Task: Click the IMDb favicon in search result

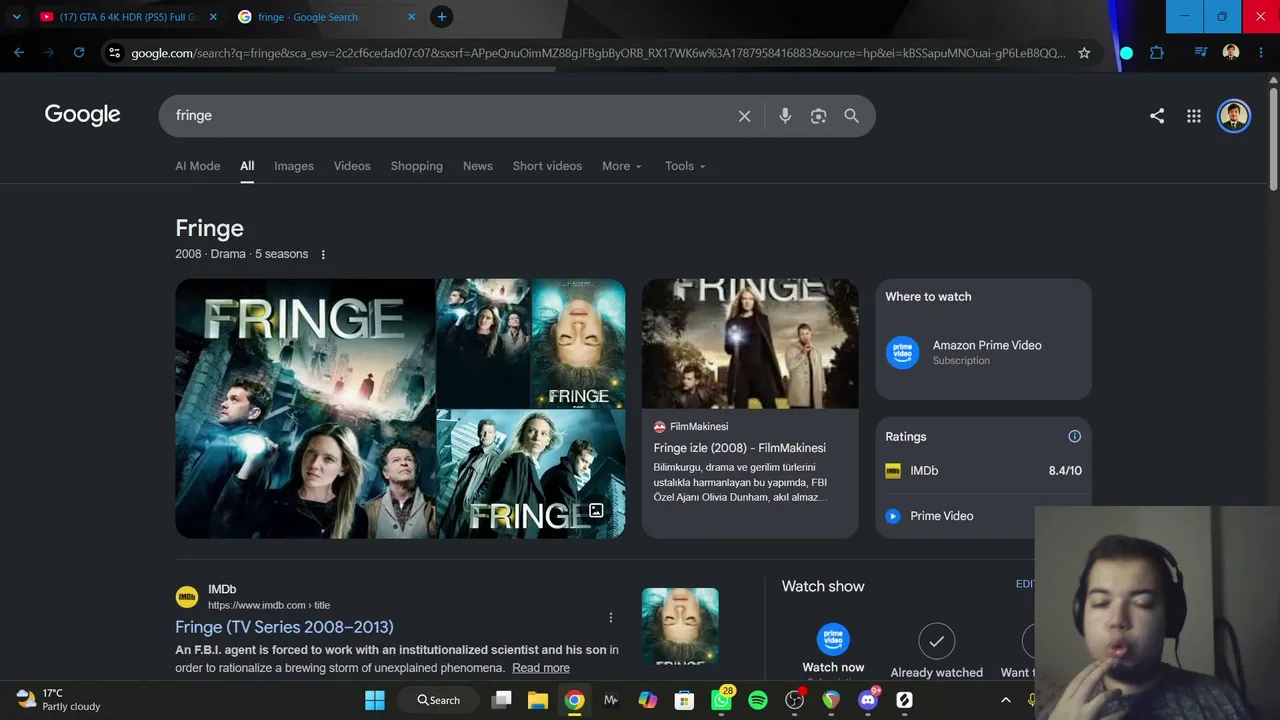Action: (187, 597)
